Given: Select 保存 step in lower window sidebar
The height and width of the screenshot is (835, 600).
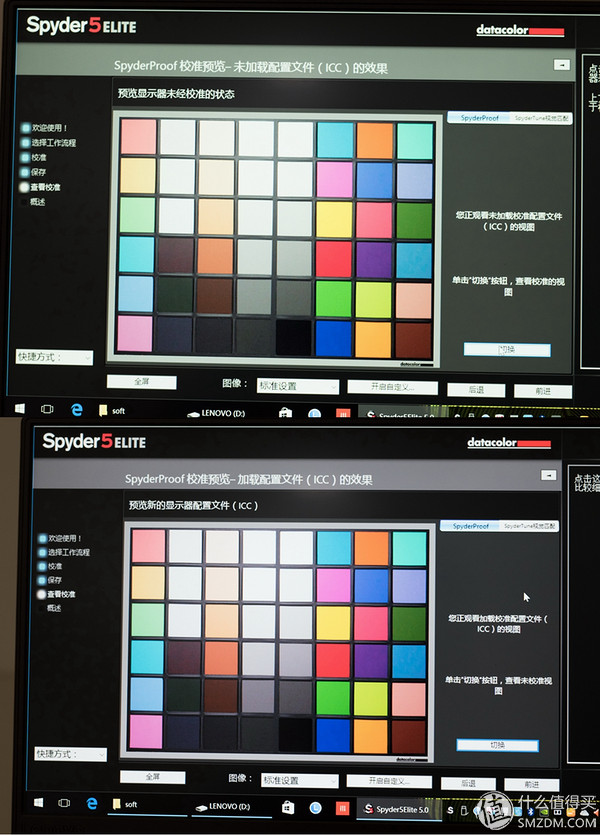Looking at the screenshot, I should tap(51, 580).
